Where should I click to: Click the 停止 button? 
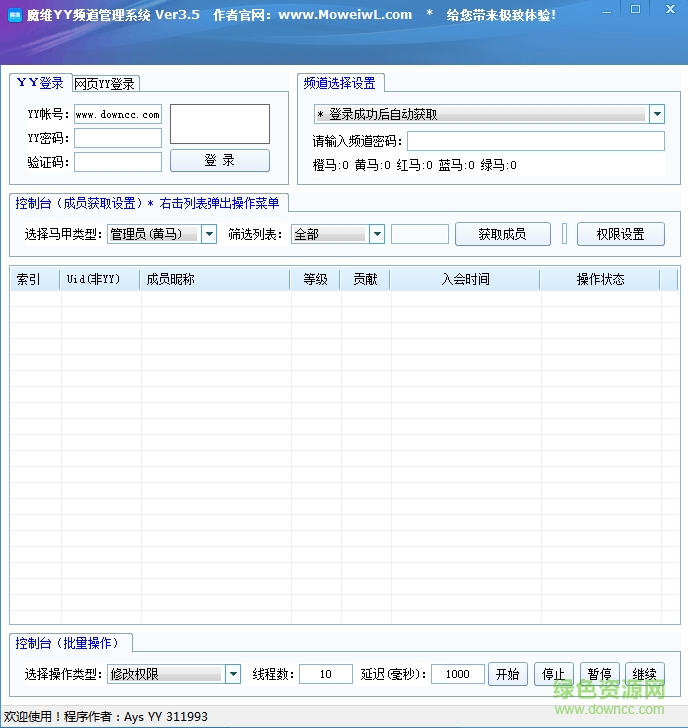553,674
